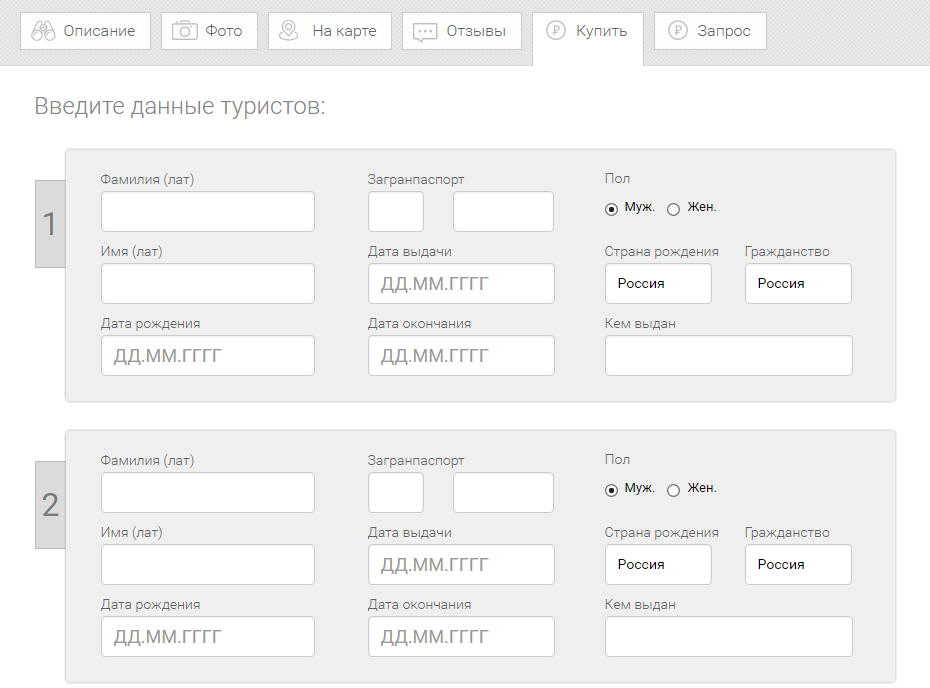
Task: Open Гражданство dropdown for tourist 2
Action: (x=798, y=565)
